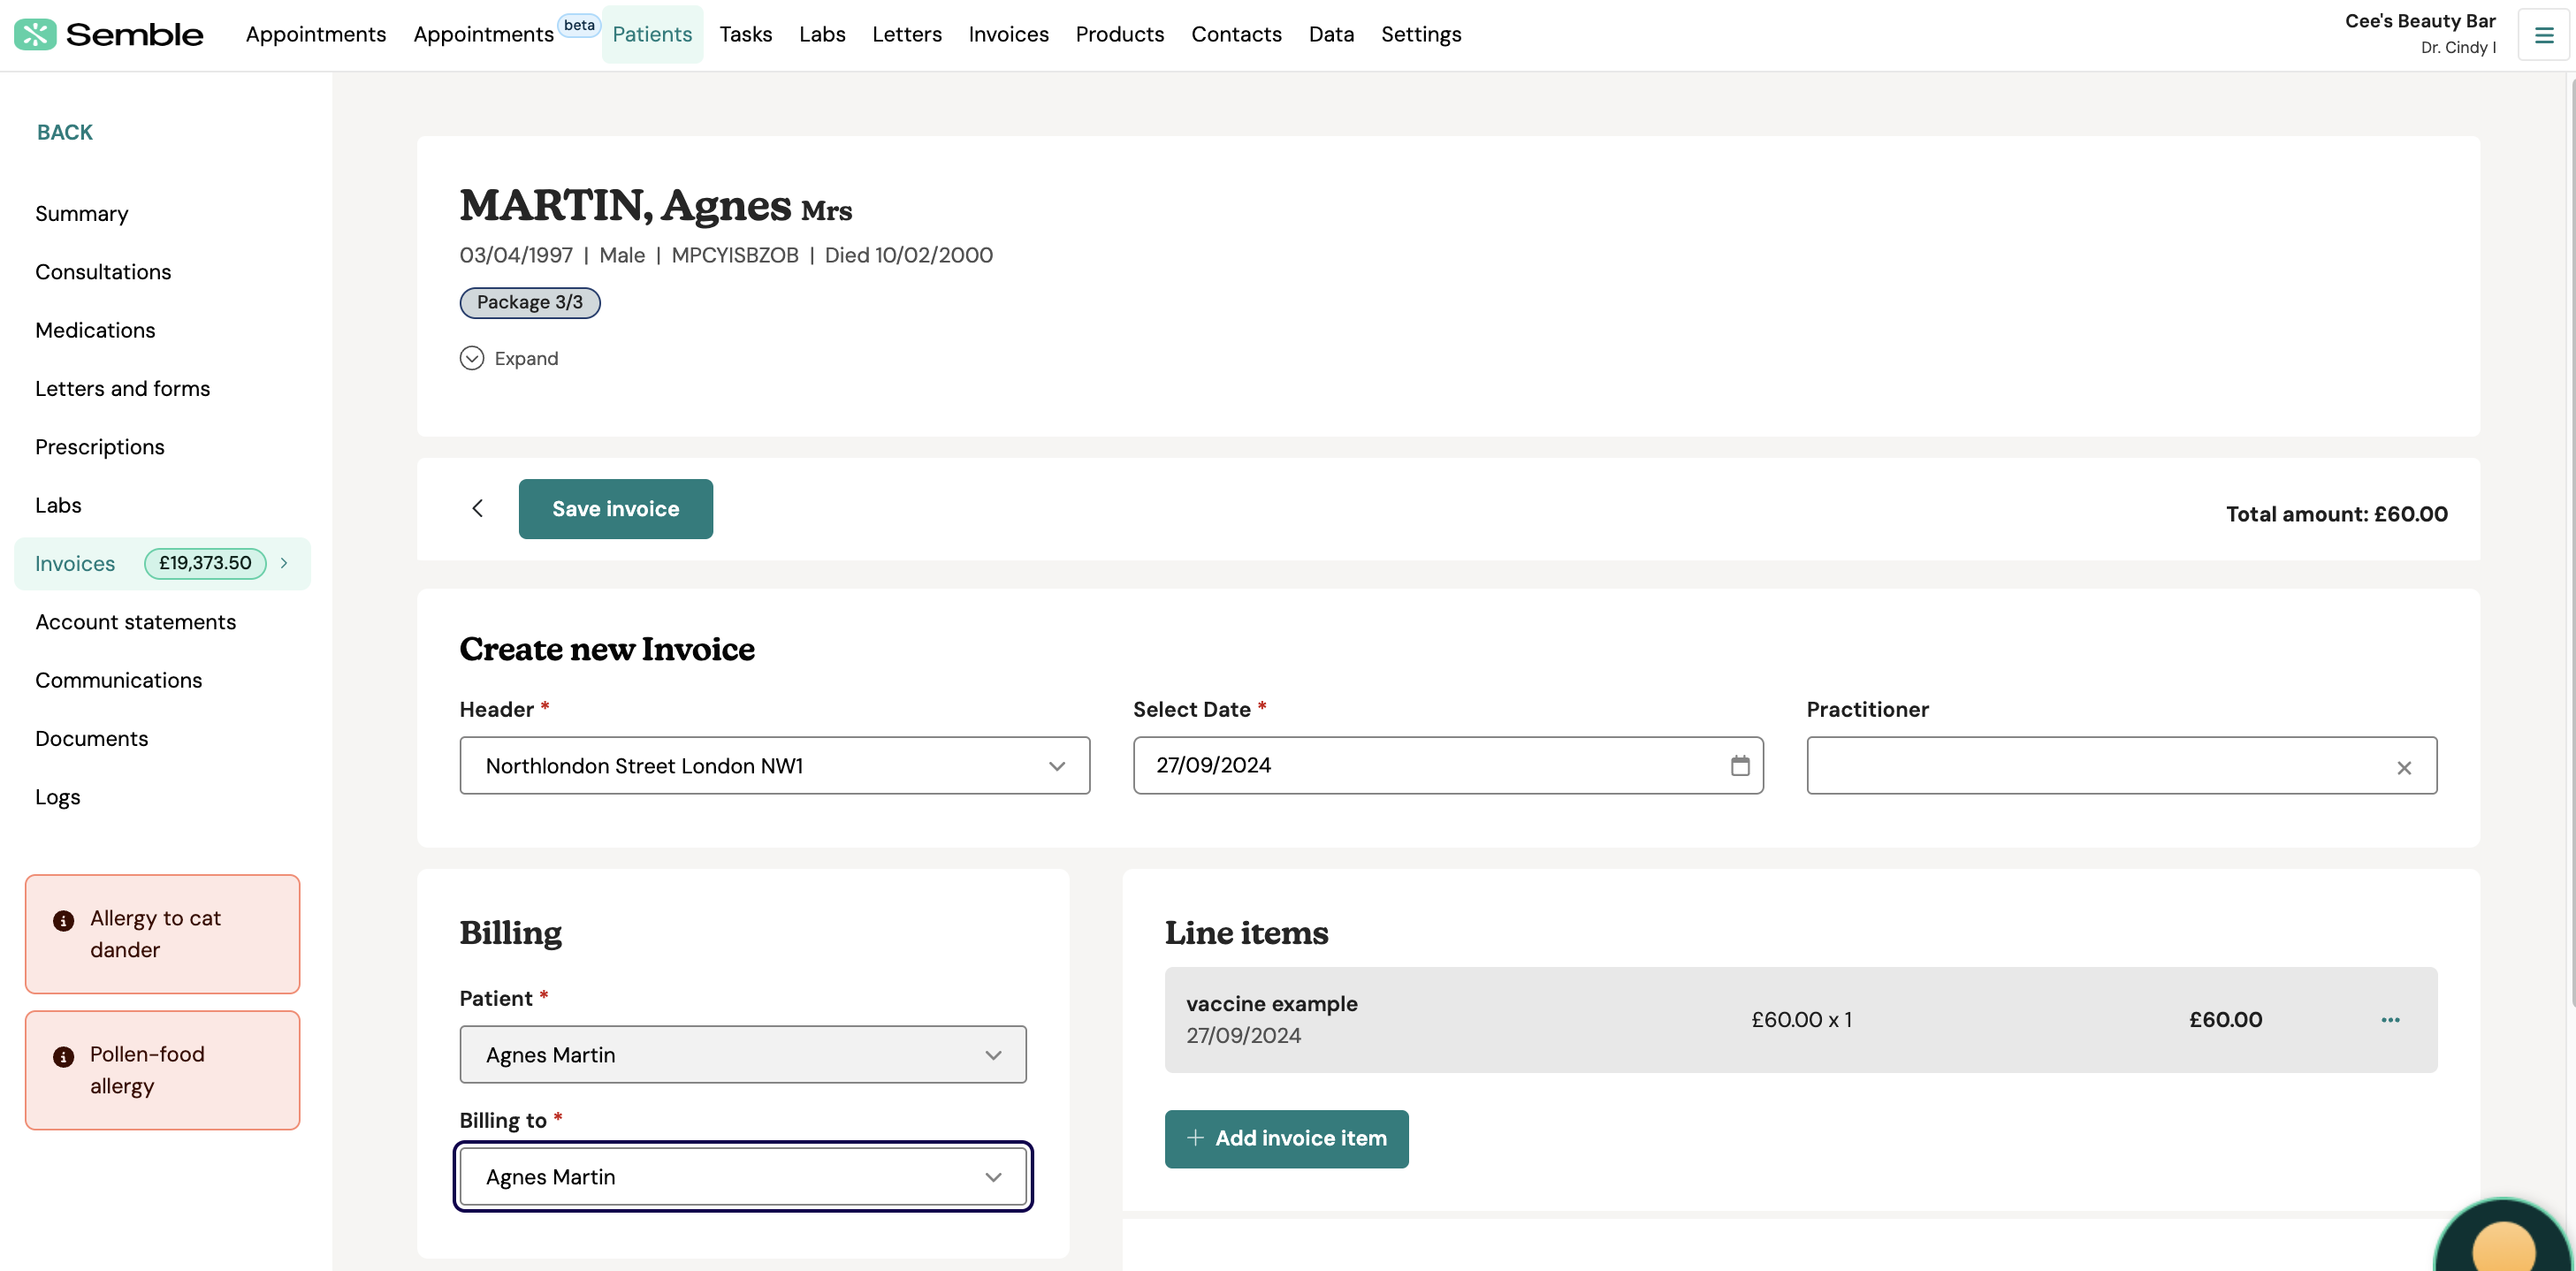This screenshot has width=2576, height=1271.
Task: Open Medications in the sidebar
Action: tap(95, 330)
